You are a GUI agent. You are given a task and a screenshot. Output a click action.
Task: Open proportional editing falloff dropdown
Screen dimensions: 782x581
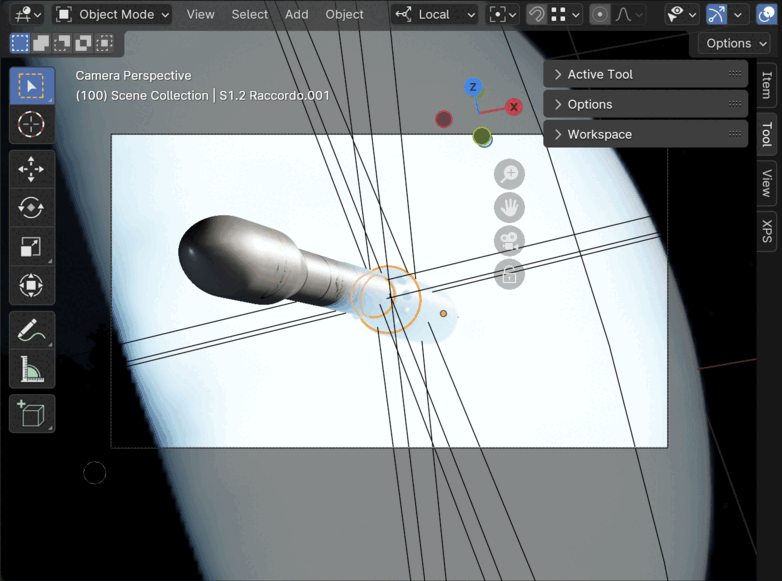[x=628, y=14]
